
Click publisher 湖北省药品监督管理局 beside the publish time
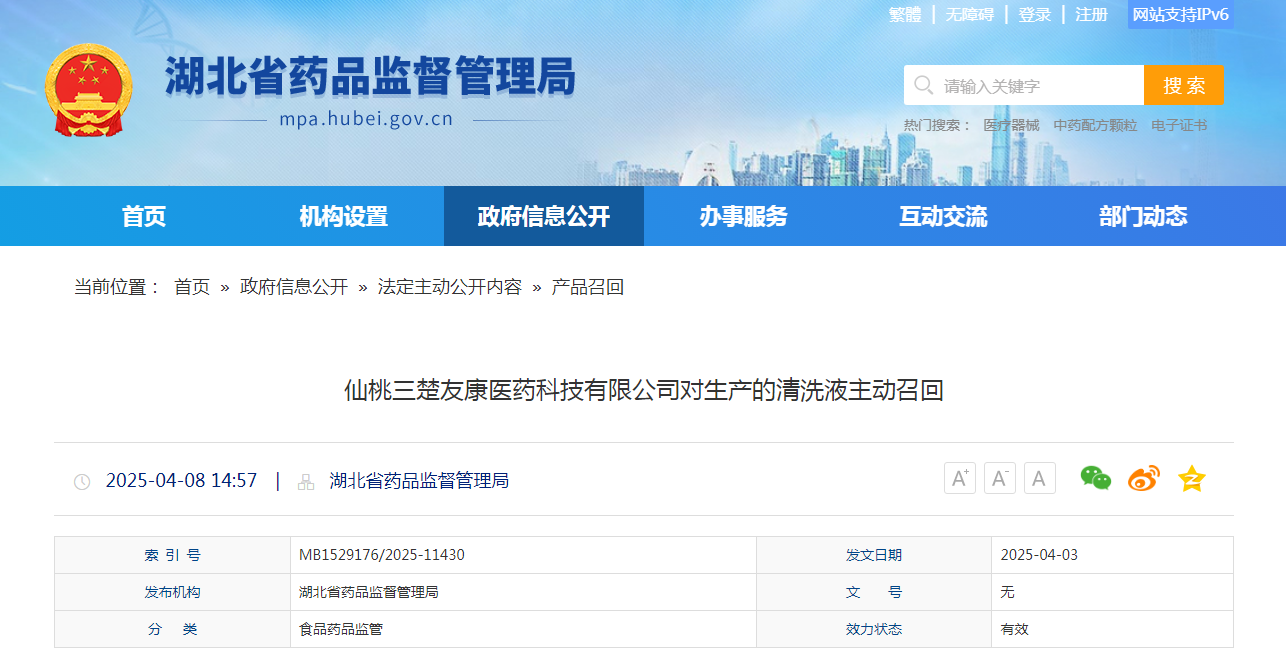click(x=419, y=481)
